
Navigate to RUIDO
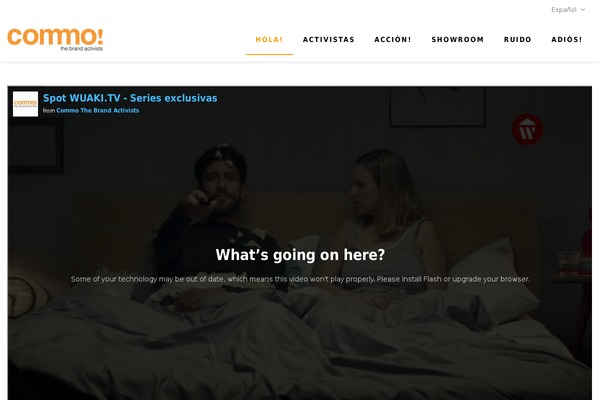517,39
